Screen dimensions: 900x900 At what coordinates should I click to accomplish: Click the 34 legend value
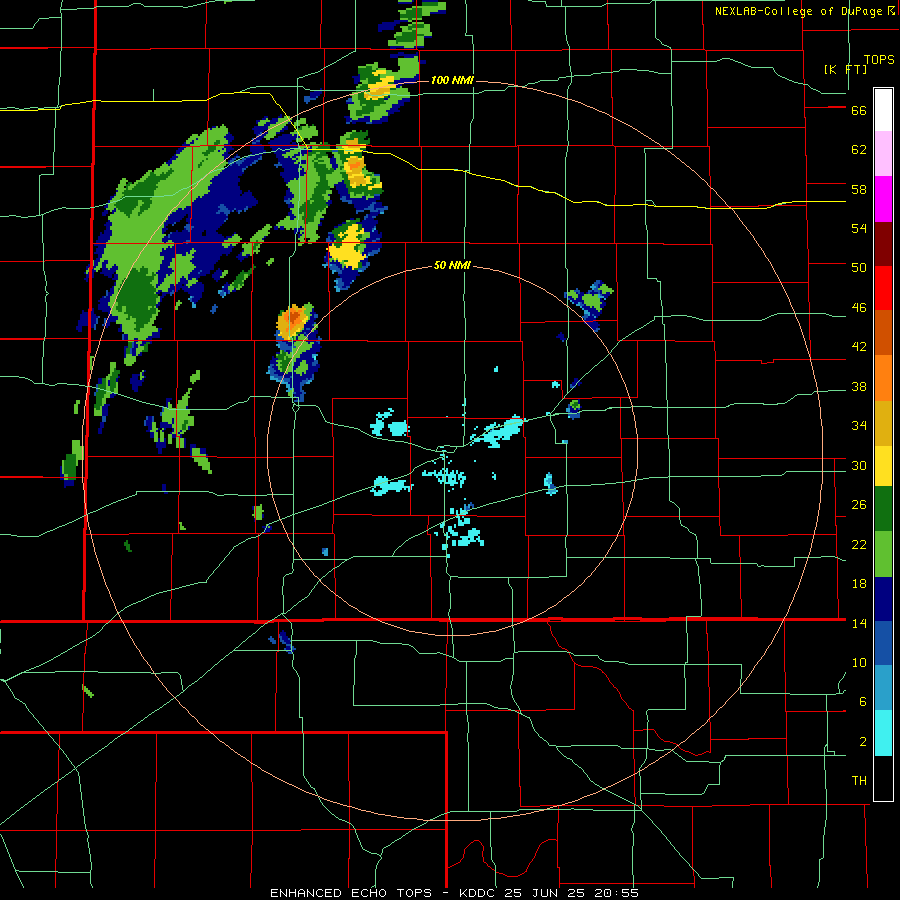pyautogui.click(x=859, y=426)
